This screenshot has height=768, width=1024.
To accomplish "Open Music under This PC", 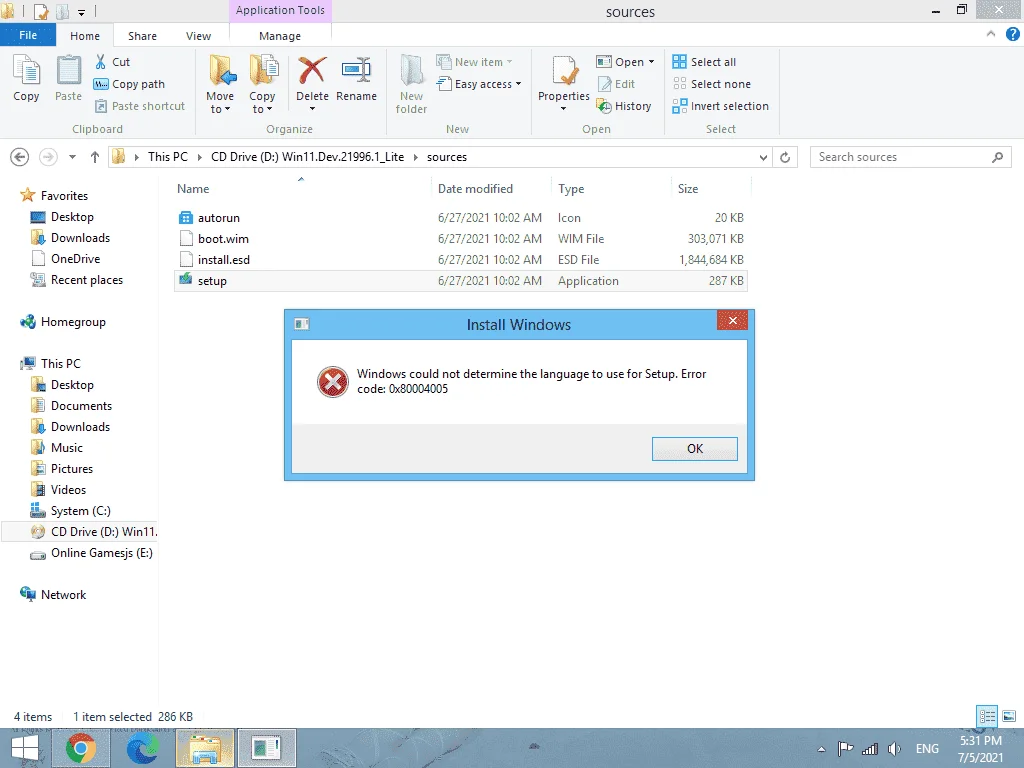I will [x=57, y=447].
